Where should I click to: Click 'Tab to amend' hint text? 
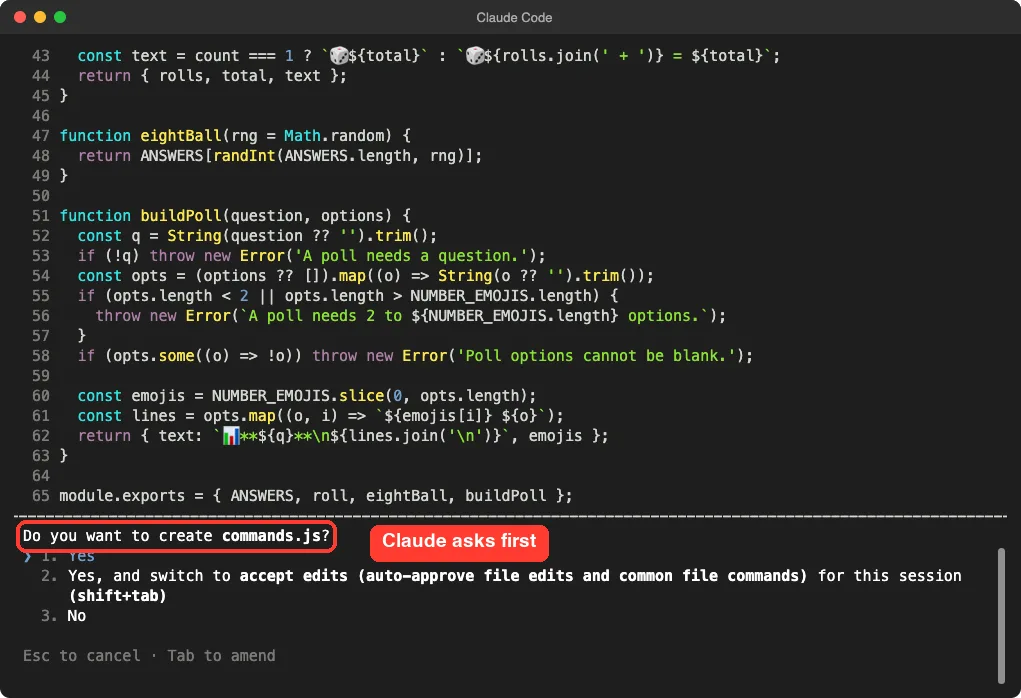[x=221, y=656]
